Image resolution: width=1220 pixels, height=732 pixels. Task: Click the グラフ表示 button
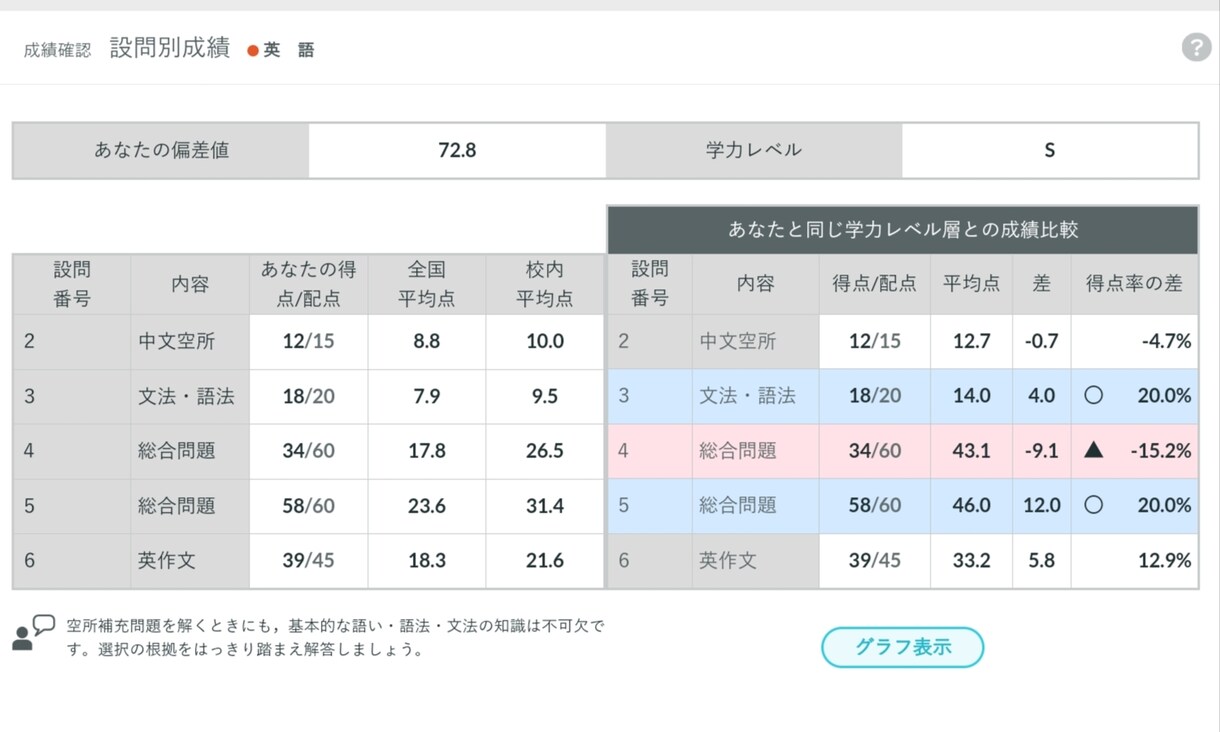[x=902, y=647]
